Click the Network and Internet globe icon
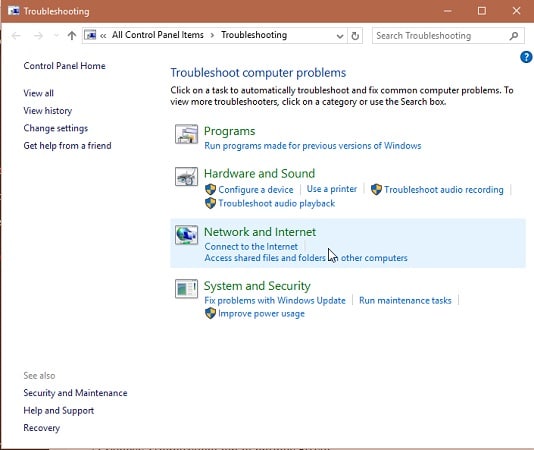Image resolution: width=534 pixels, height=450 pixels. click(186, 235)
